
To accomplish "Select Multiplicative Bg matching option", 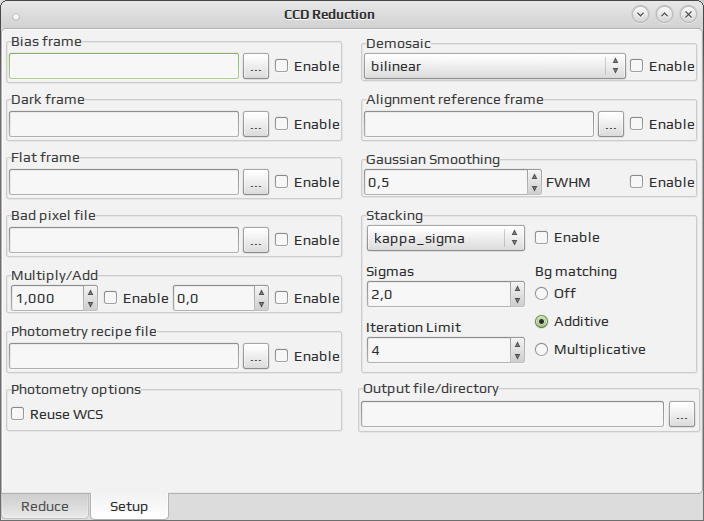I will click(541, 349).
